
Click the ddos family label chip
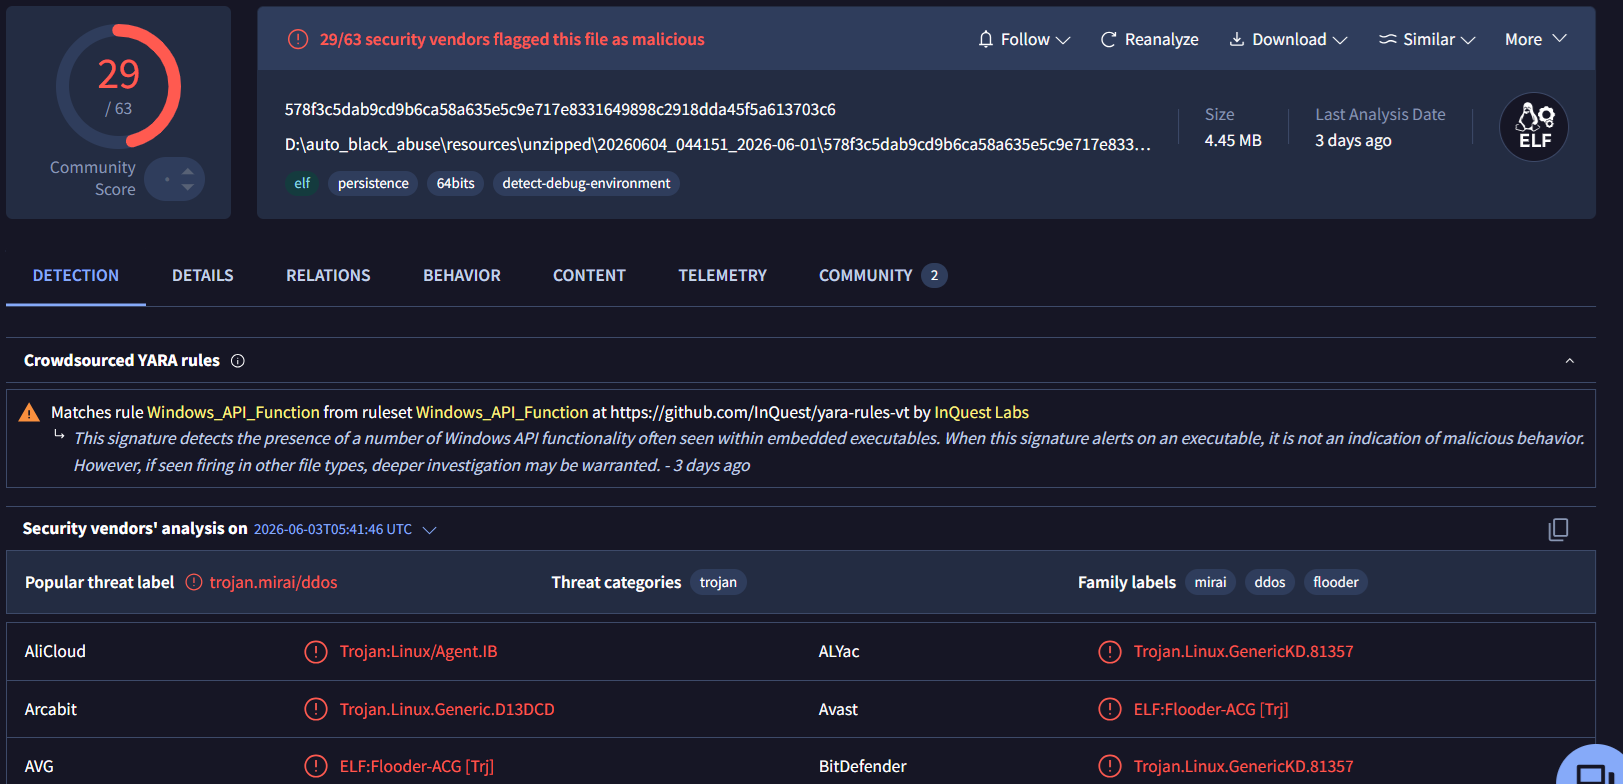(x=1270, y=582)
